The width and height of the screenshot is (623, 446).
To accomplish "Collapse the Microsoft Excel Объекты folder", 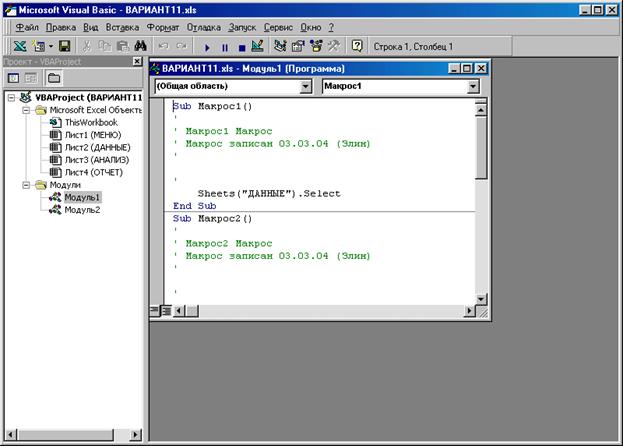I will click(26, 110).
